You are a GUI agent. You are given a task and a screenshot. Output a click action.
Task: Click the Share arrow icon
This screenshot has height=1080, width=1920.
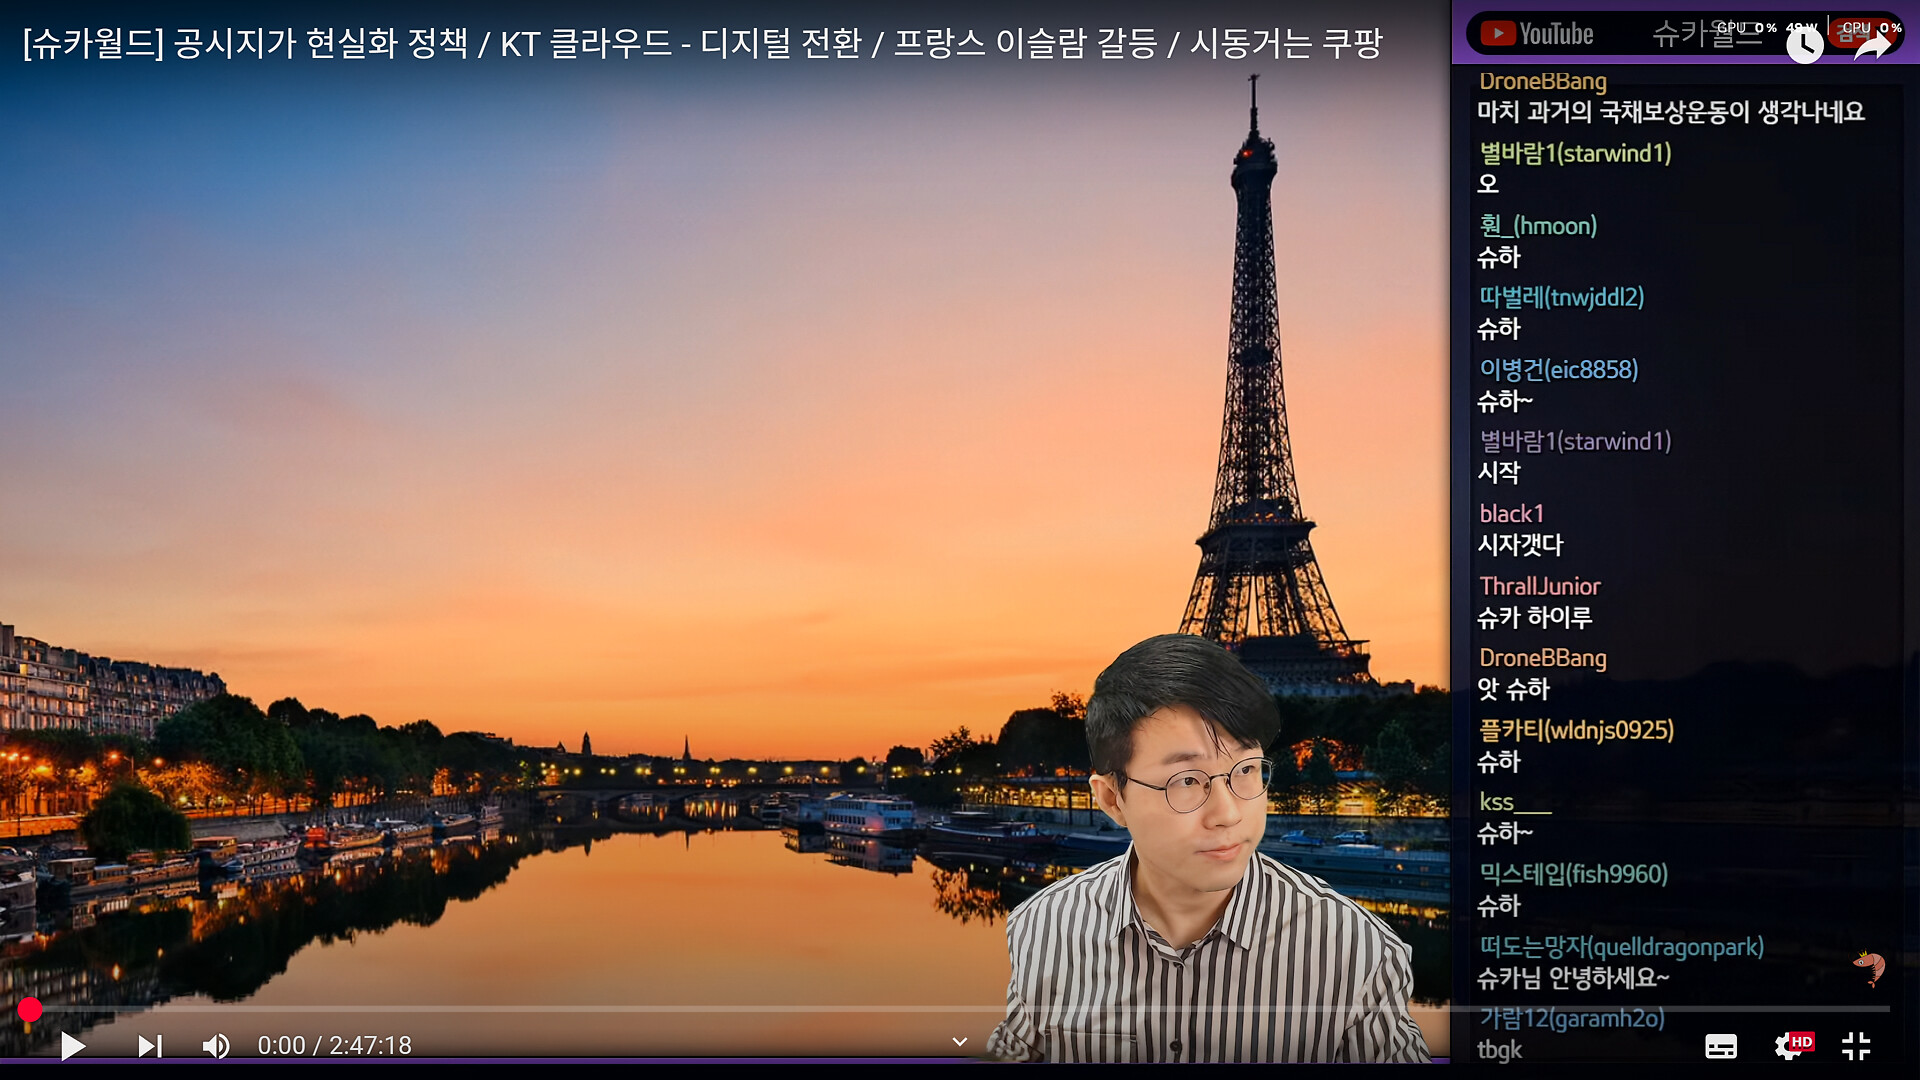coord(1872,45)
